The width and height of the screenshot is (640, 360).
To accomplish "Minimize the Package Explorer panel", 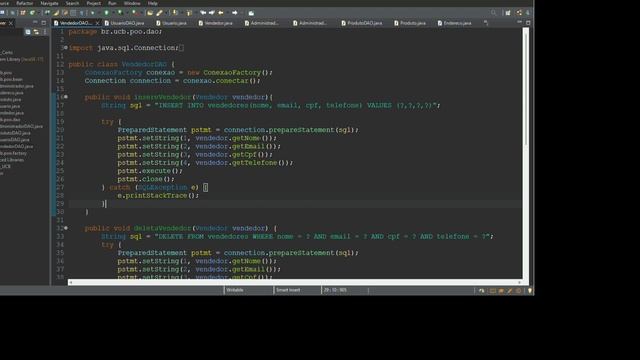I will [x=35, y=22].
